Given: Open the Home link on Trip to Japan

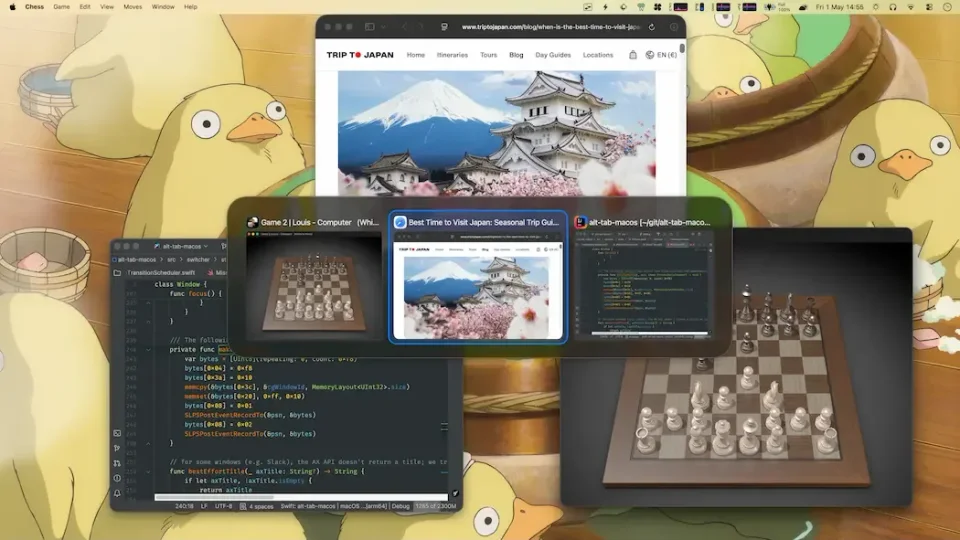Looking at the screenshot, I should click(416, 55).
